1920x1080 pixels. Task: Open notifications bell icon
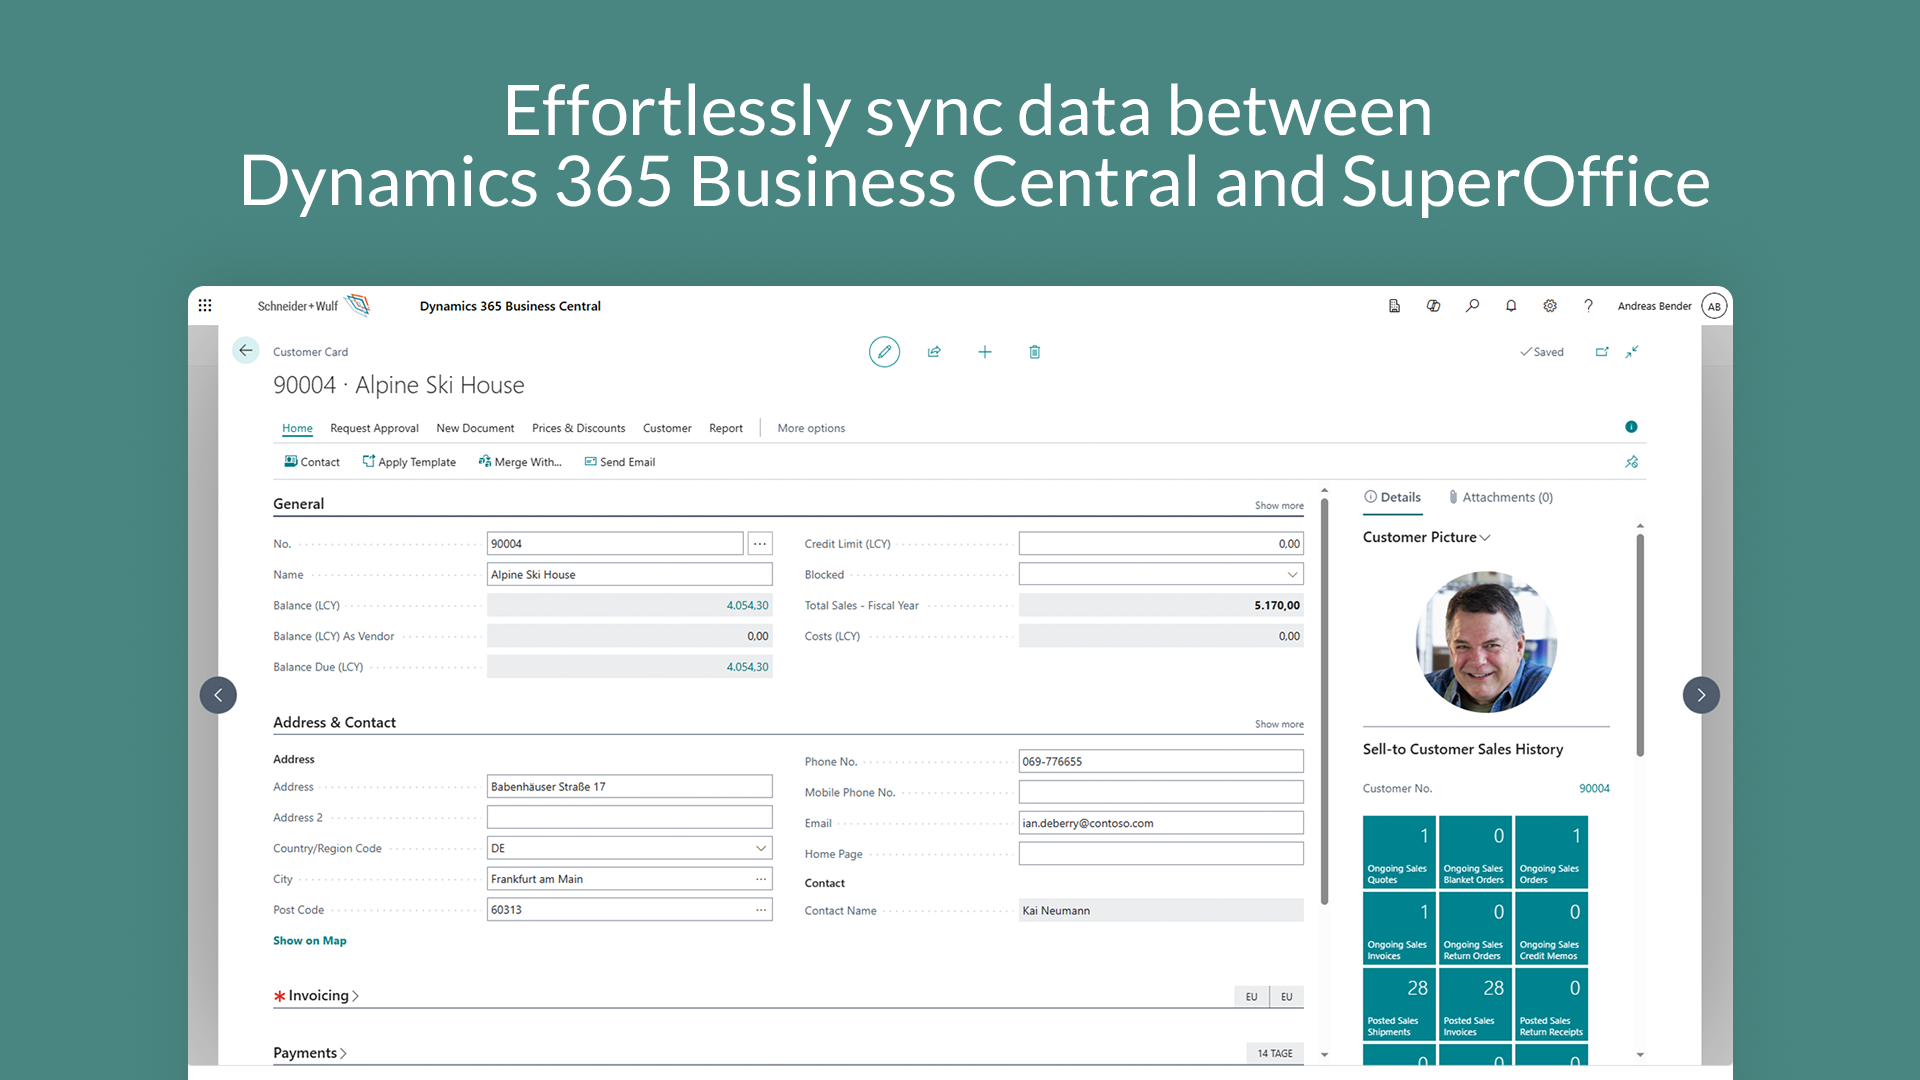click(x=1511, y=306)
